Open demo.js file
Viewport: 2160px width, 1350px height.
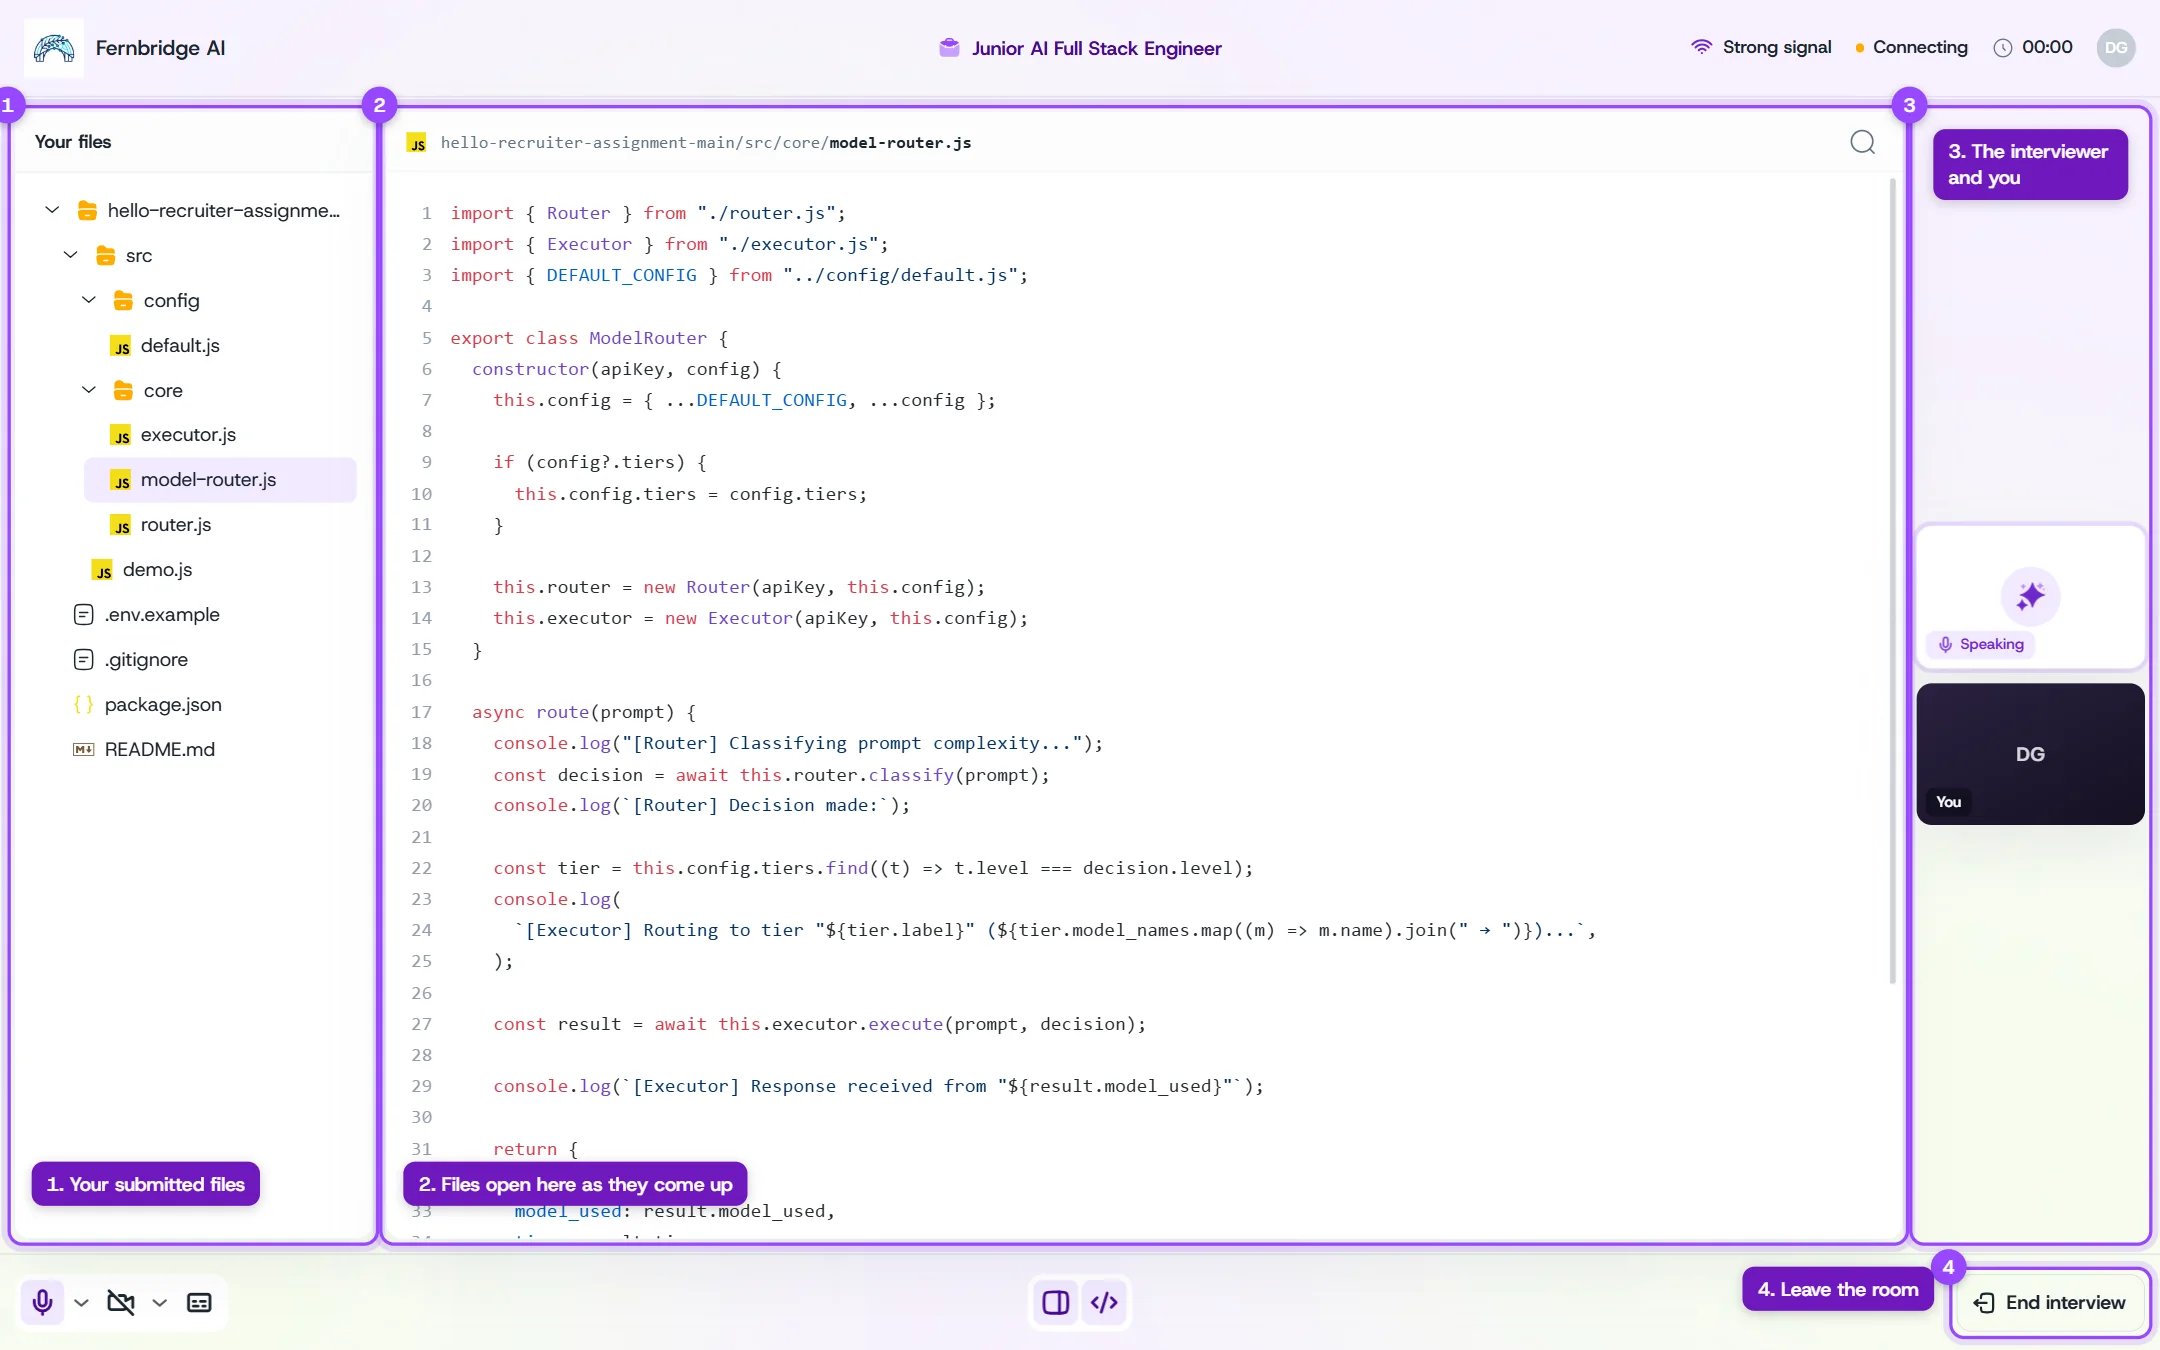(x=157, y=570)
